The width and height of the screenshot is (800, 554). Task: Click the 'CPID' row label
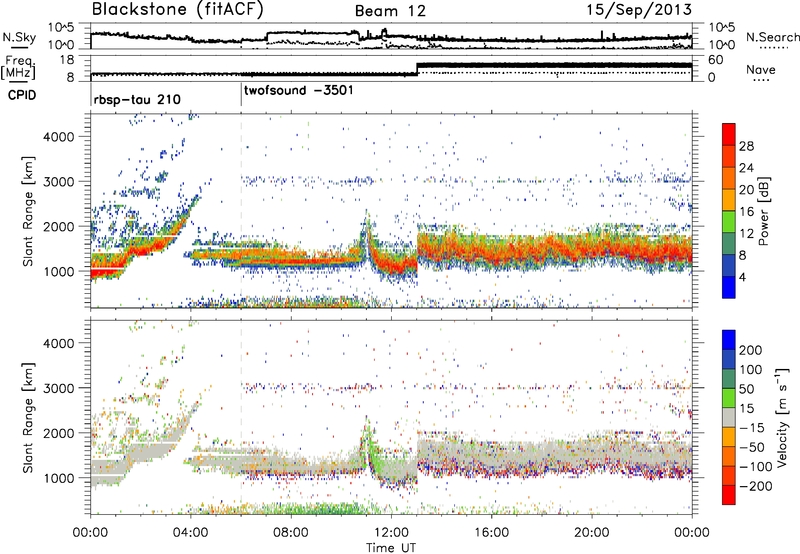click(22, 95)
